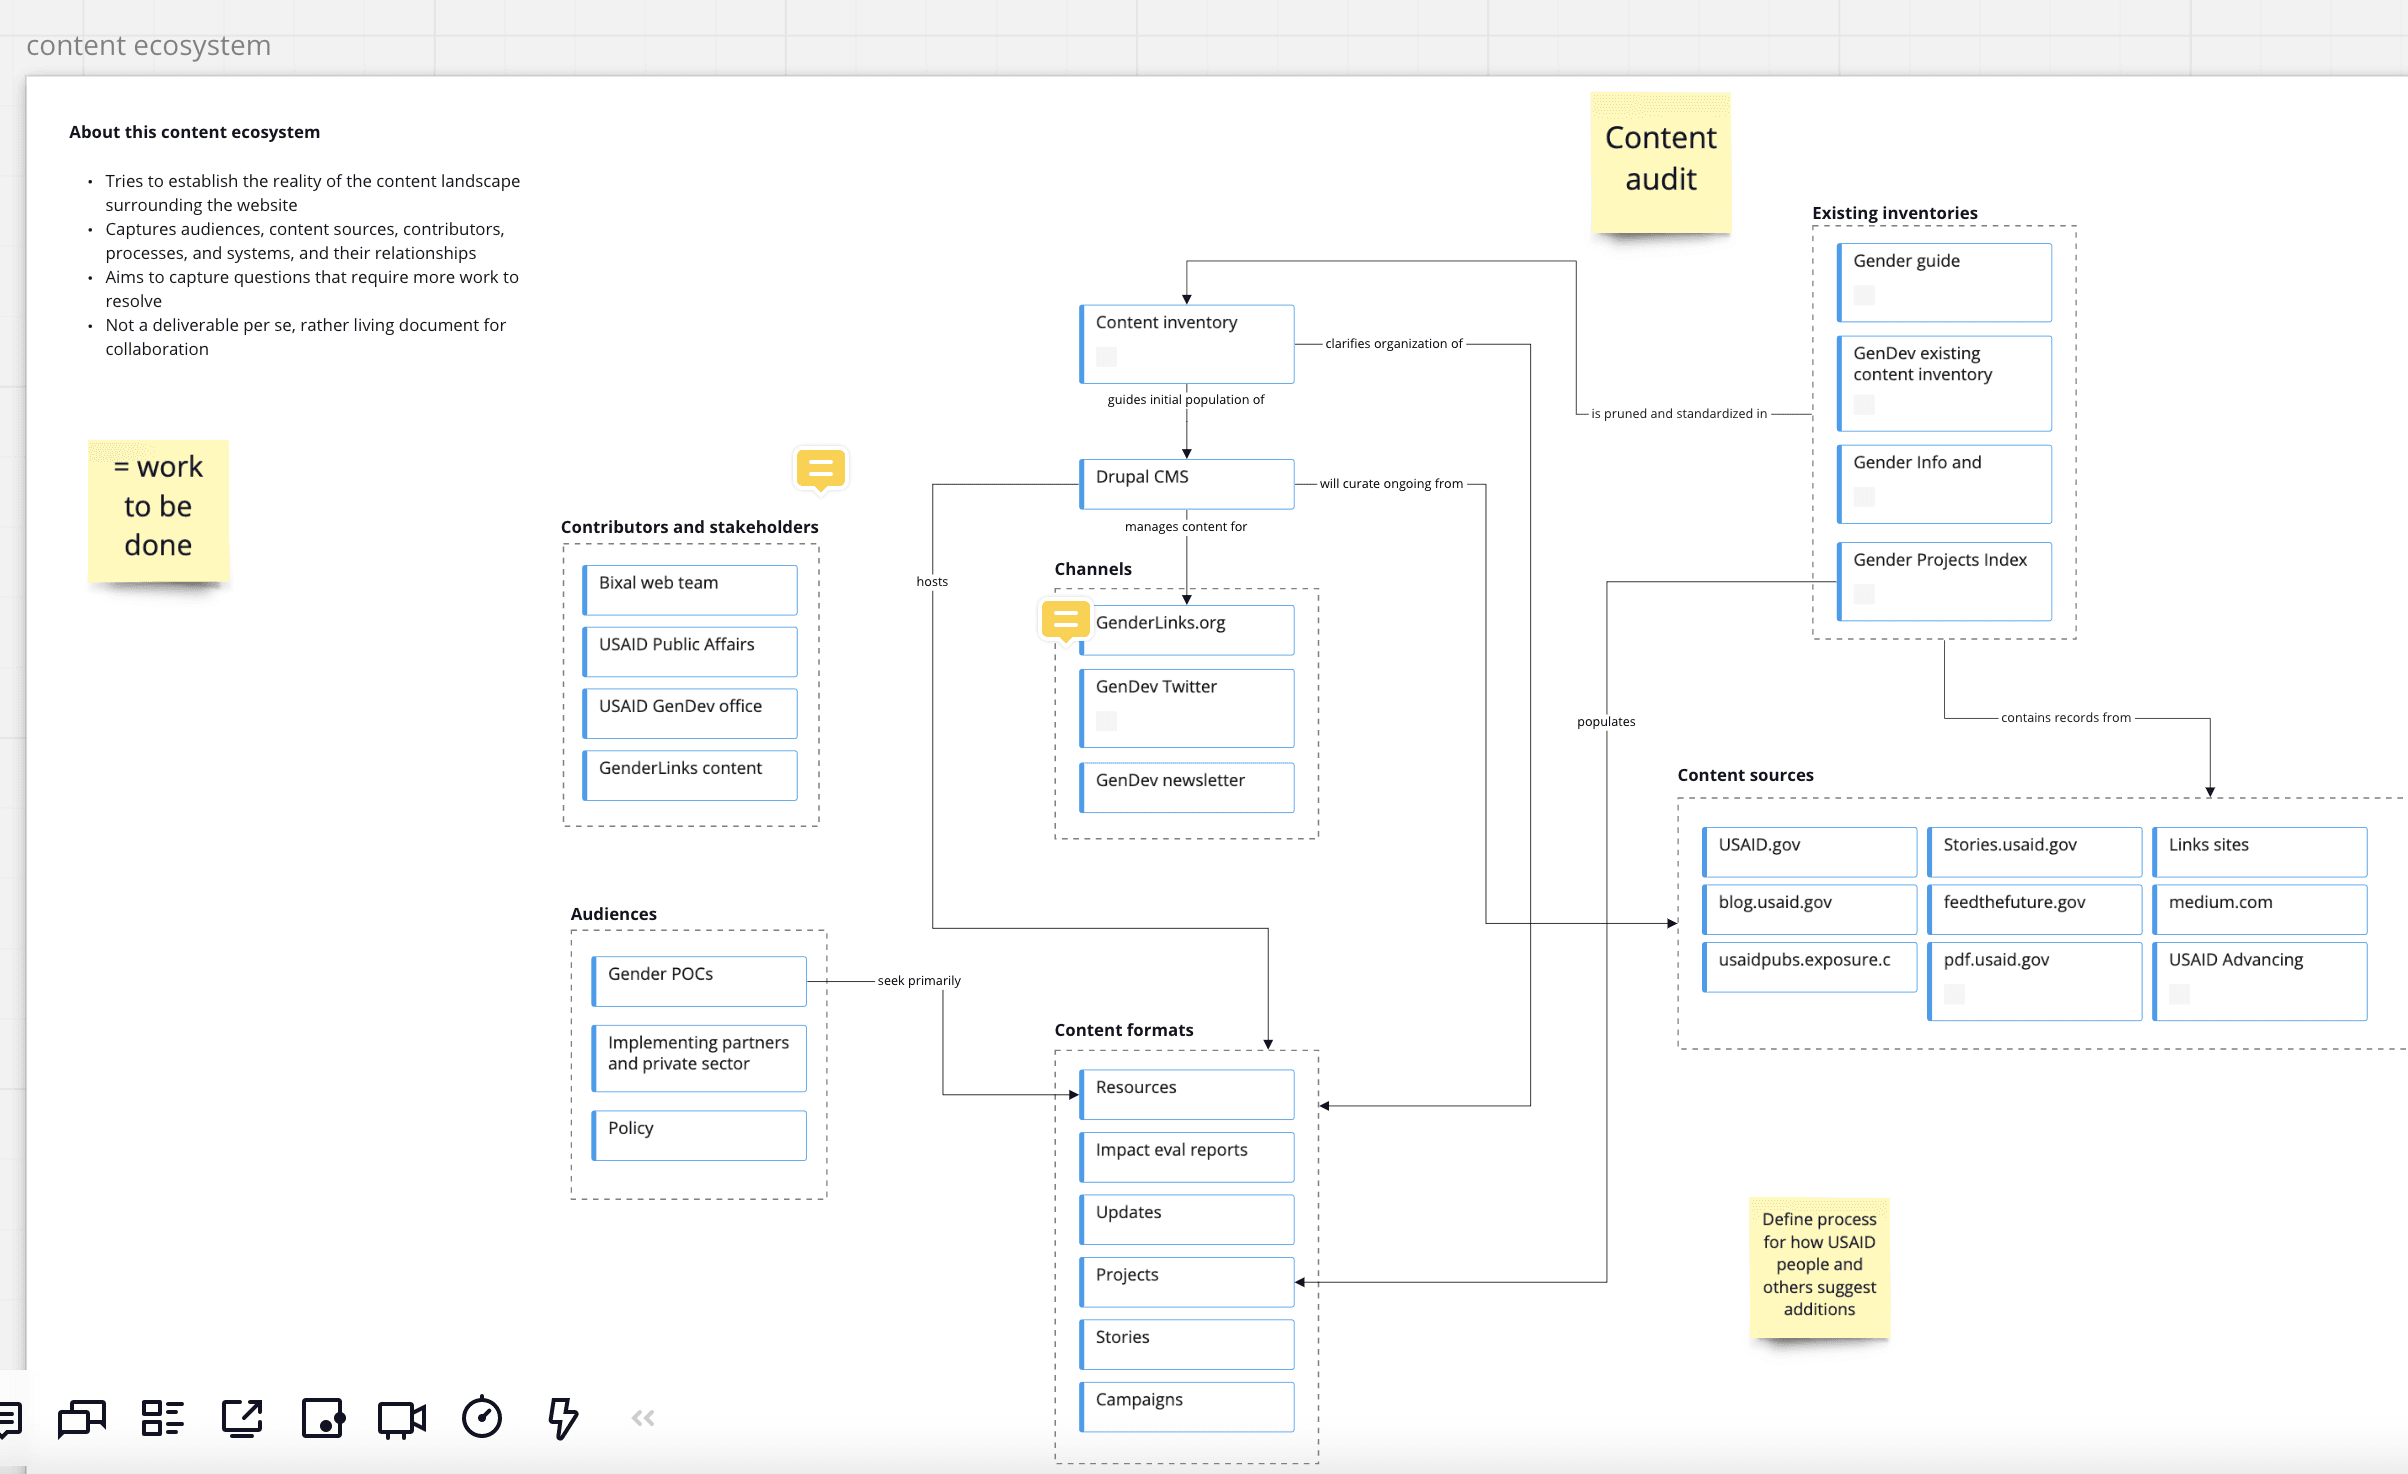Viewport: 2408px width, 1474px height.
Task: Select the 'pdf.usaid.gov' card
Action: [2035, 981]
